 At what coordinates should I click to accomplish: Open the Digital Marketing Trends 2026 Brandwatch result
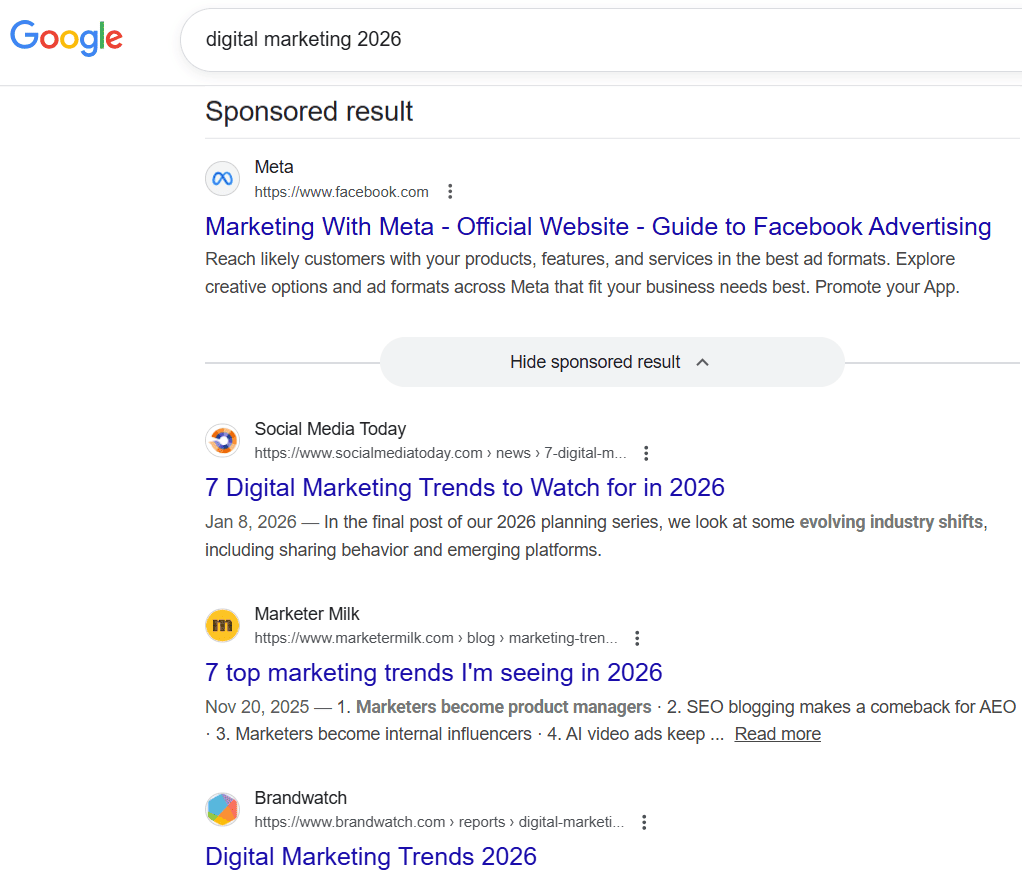click(371, 856)
